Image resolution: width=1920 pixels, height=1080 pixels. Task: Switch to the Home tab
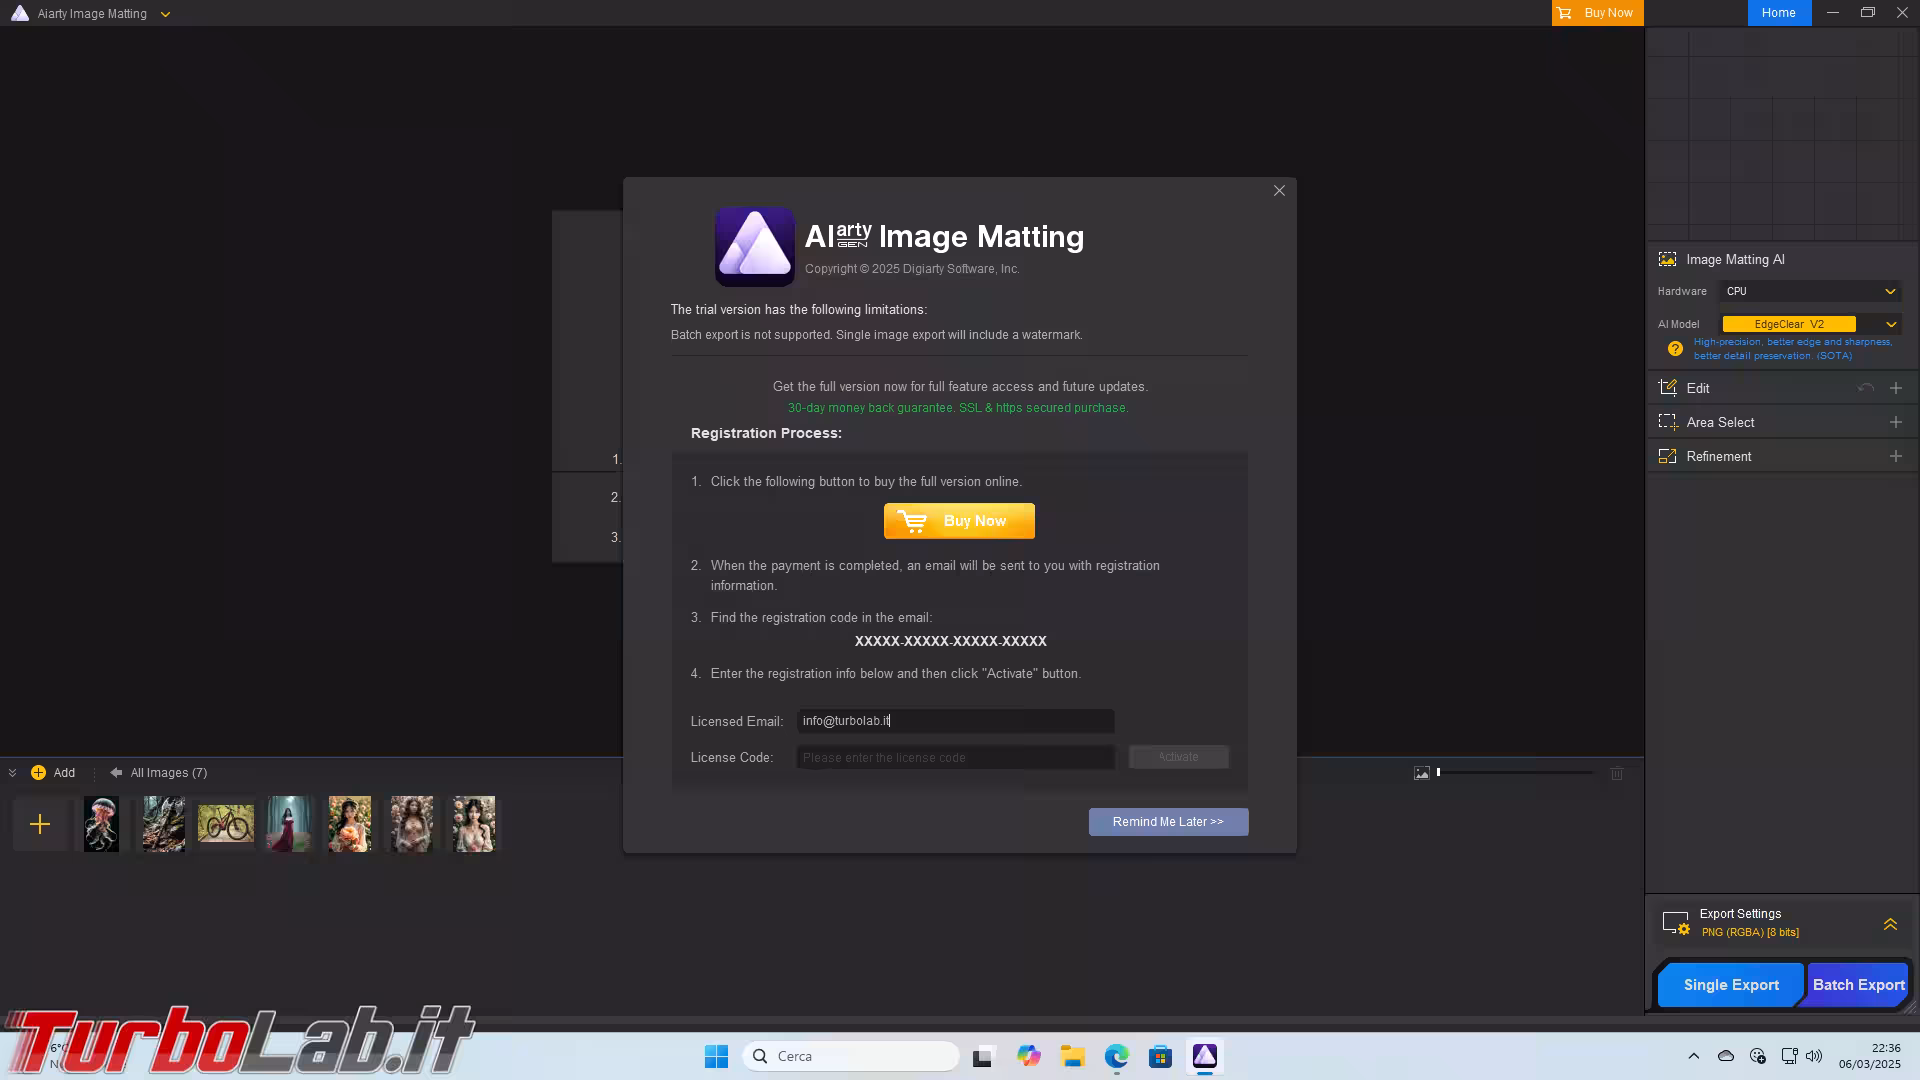(x=1778, y=13)
